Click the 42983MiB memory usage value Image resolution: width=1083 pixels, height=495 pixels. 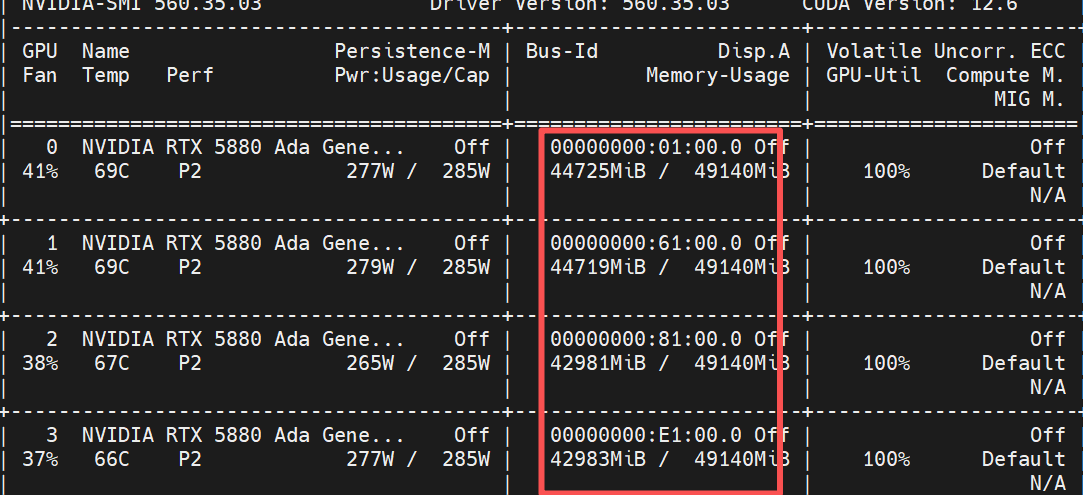tap(598, 458)
